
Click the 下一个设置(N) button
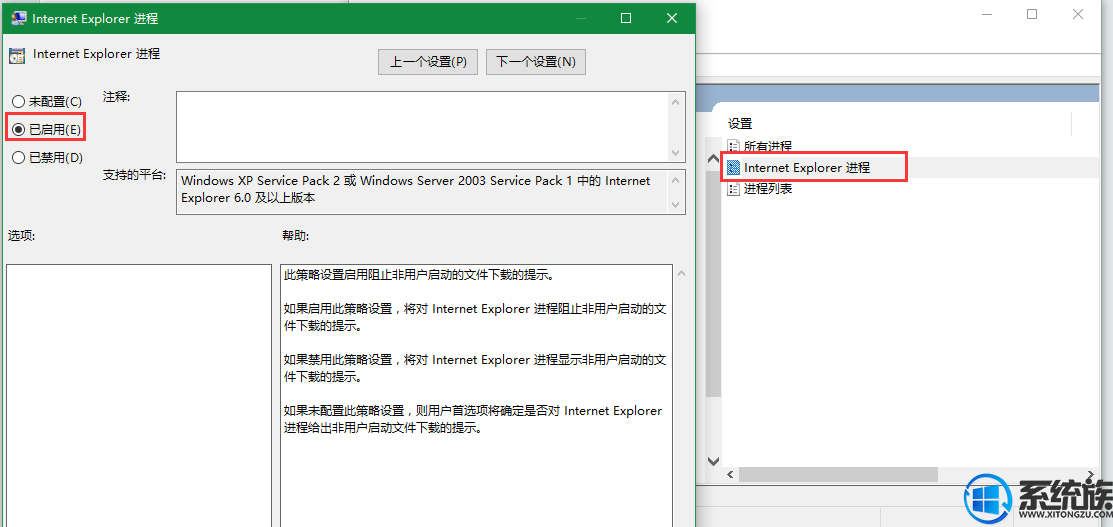click(535, 62)
